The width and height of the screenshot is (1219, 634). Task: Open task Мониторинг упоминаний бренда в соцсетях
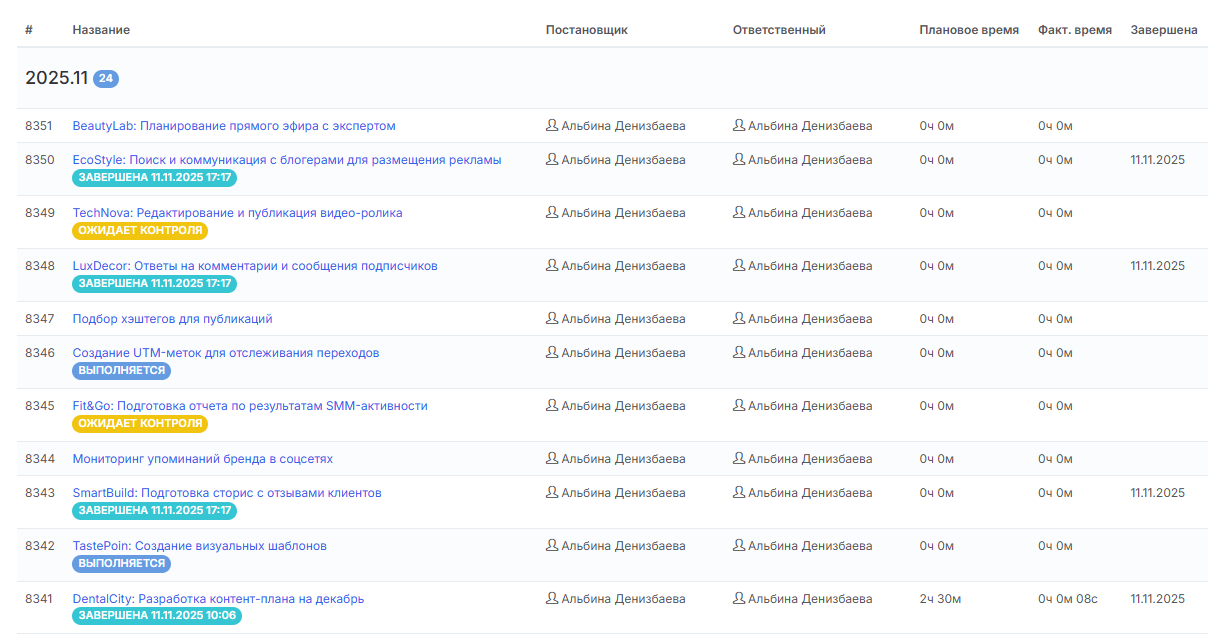coord(202,459)
